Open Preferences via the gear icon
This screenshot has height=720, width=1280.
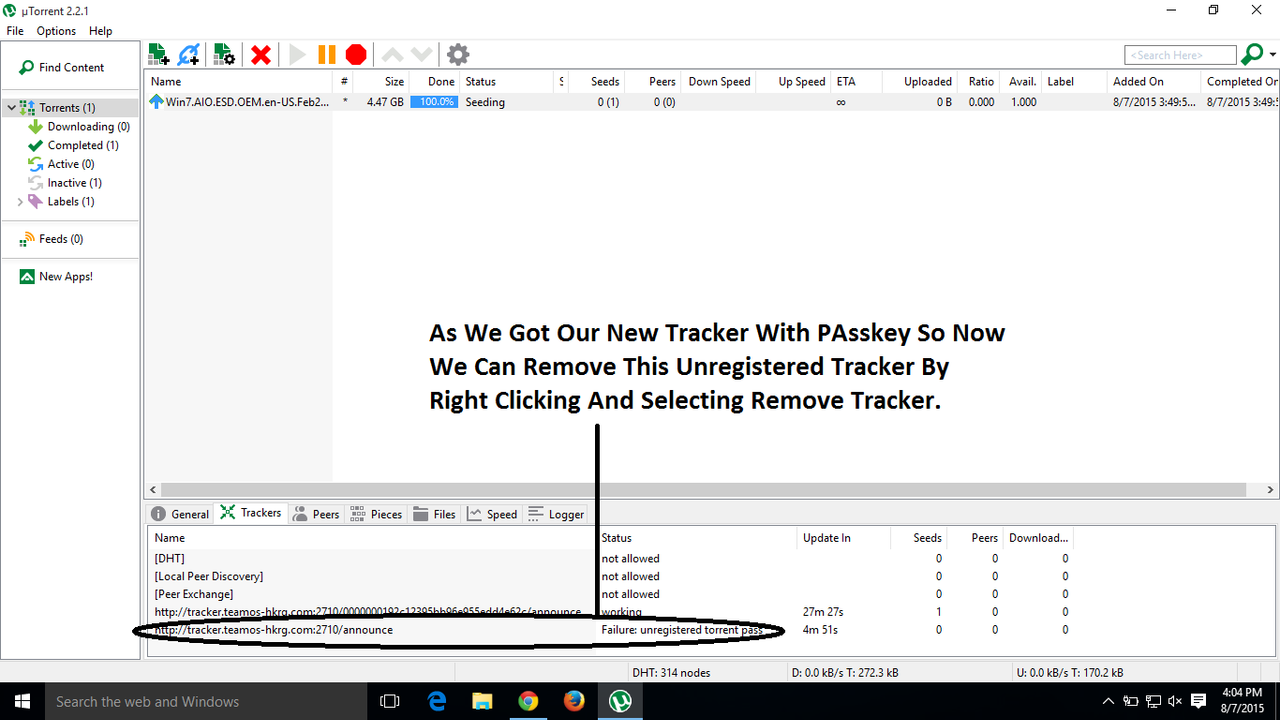coord(457,55)
